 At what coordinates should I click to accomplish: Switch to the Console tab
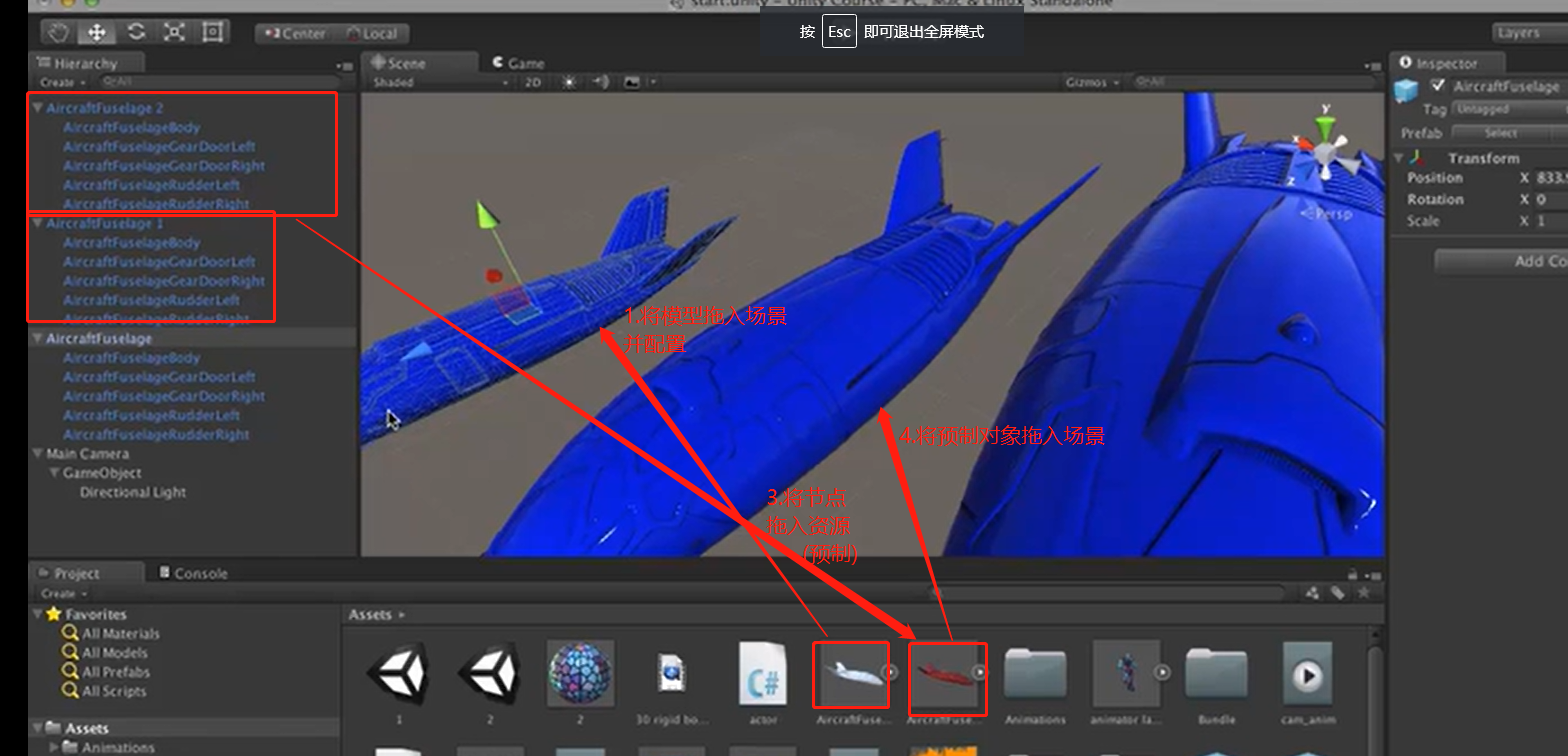pos(193,573)
